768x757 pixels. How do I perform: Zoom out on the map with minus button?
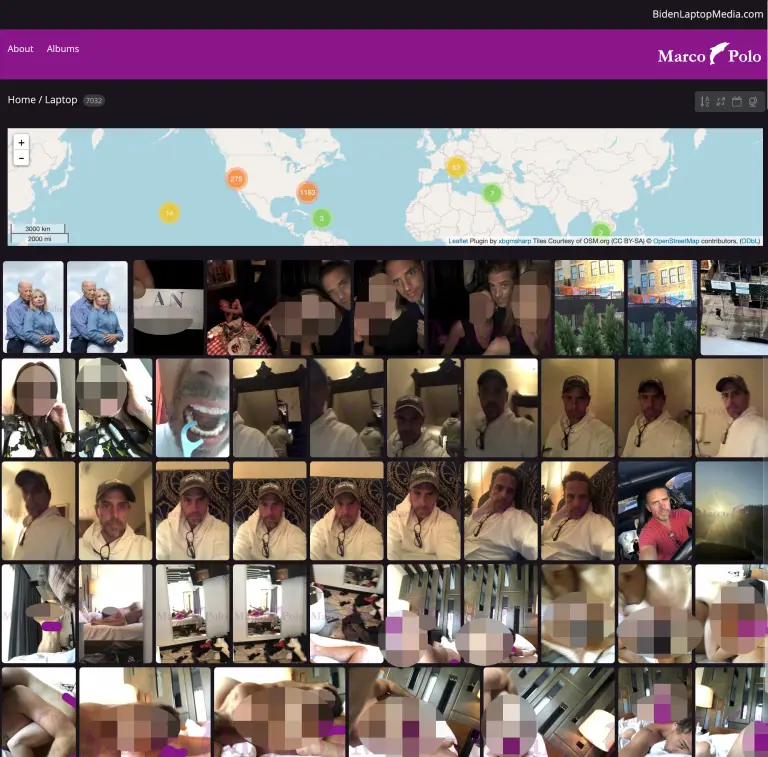point(22,158)
